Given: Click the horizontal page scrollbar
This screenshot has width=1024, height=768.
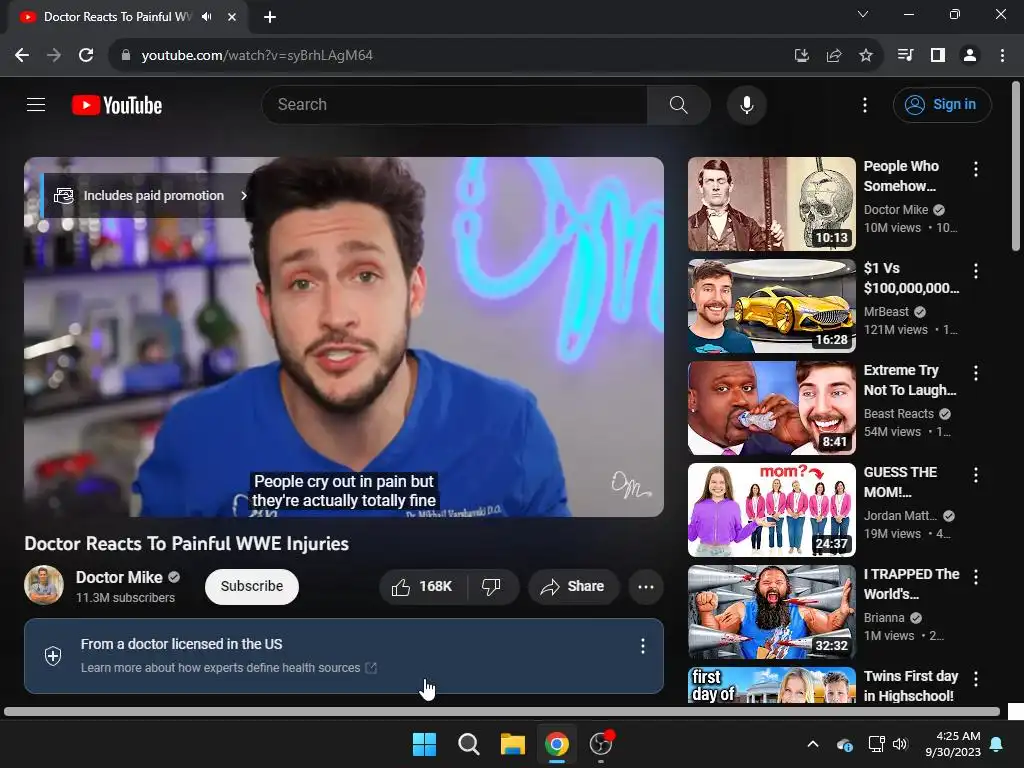Looking at the screenshot, I should [x=502, y=712].
